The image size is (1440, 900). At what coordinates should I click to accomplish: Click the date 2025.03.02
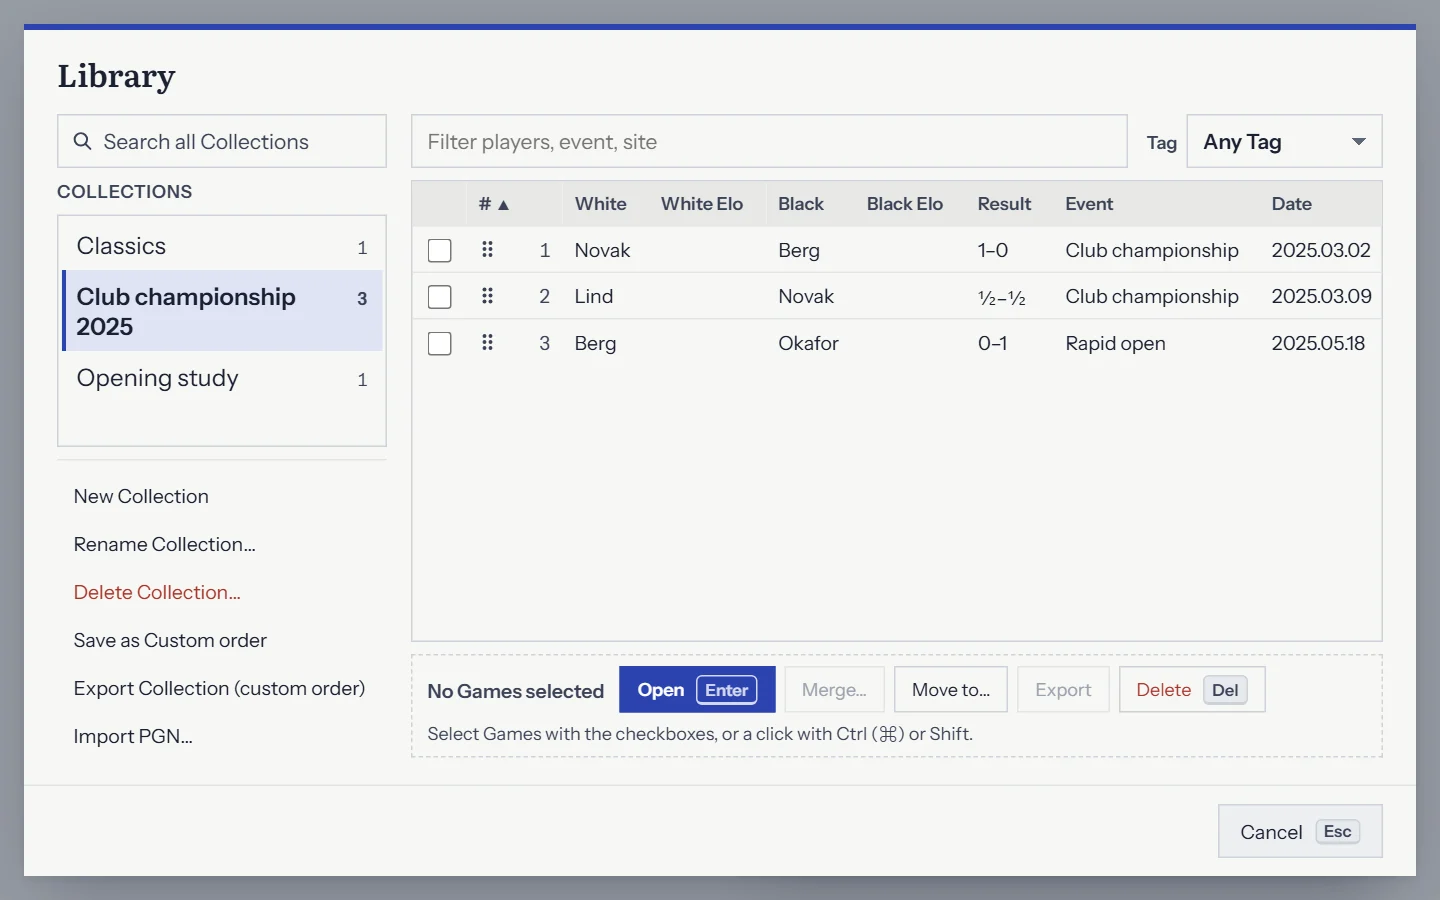pos(1321,250)
